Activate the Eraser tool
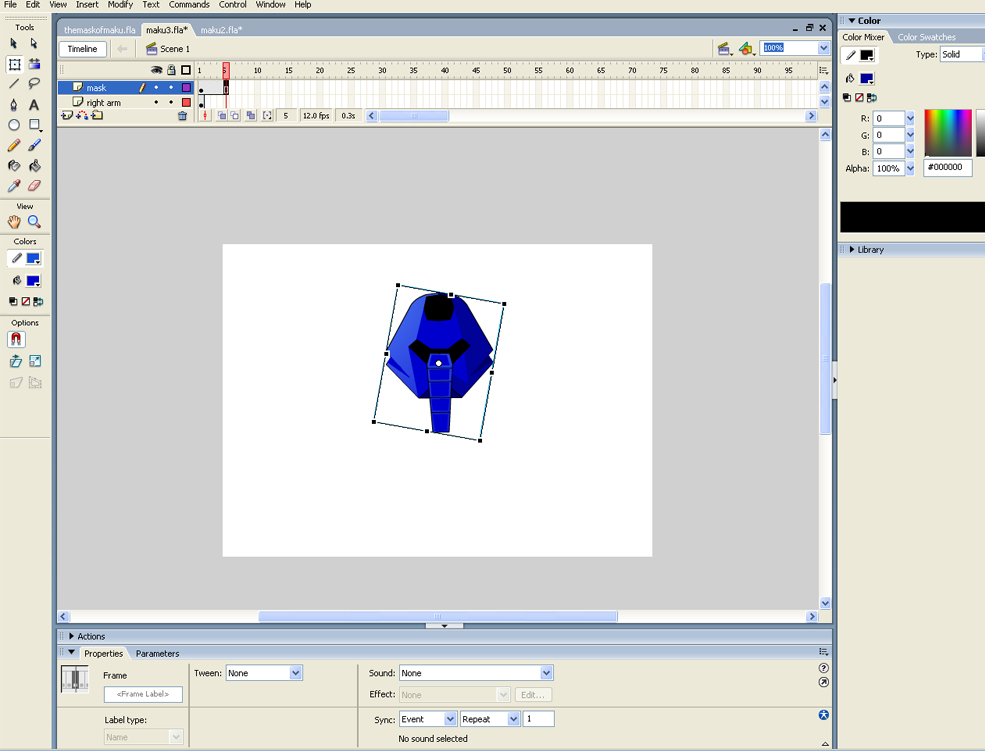The image size is (985, 751). tap(34, 186)
